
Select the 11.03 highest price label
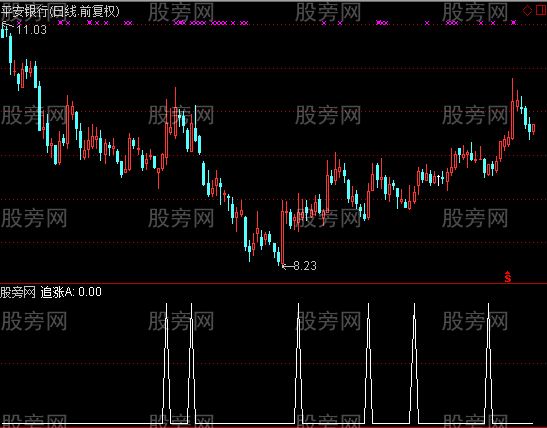tap(31, 30)
